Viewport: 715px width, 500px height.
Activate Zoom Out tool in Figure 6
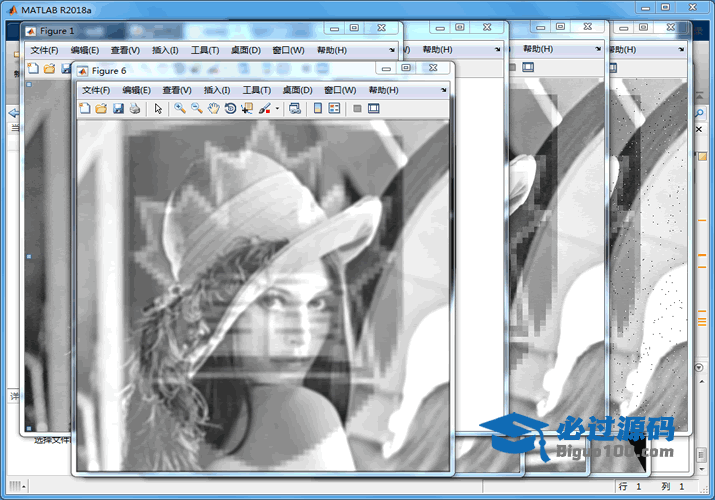197,108
